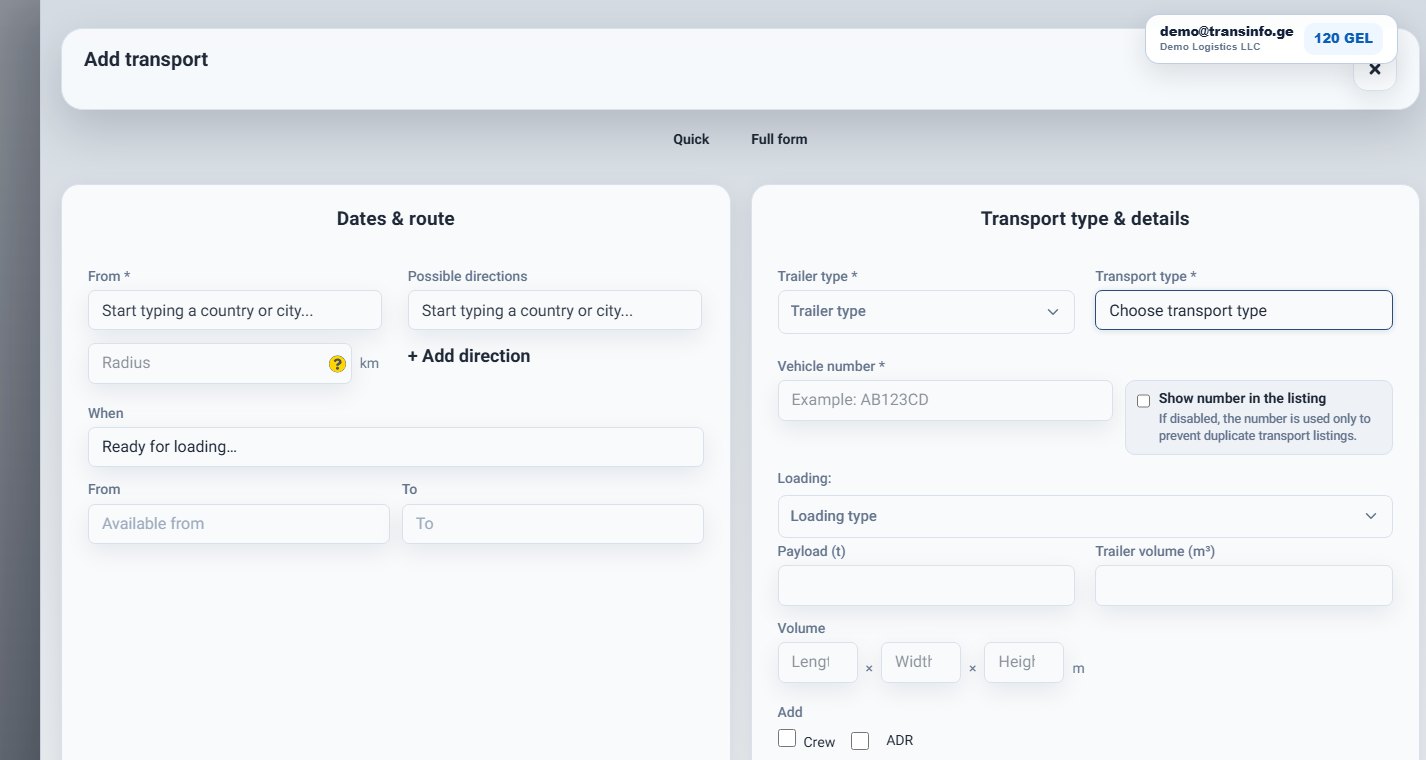Click the Trailer volume input
Image resolution: width=1426 pixels, height=760 pixels.
1244,585
